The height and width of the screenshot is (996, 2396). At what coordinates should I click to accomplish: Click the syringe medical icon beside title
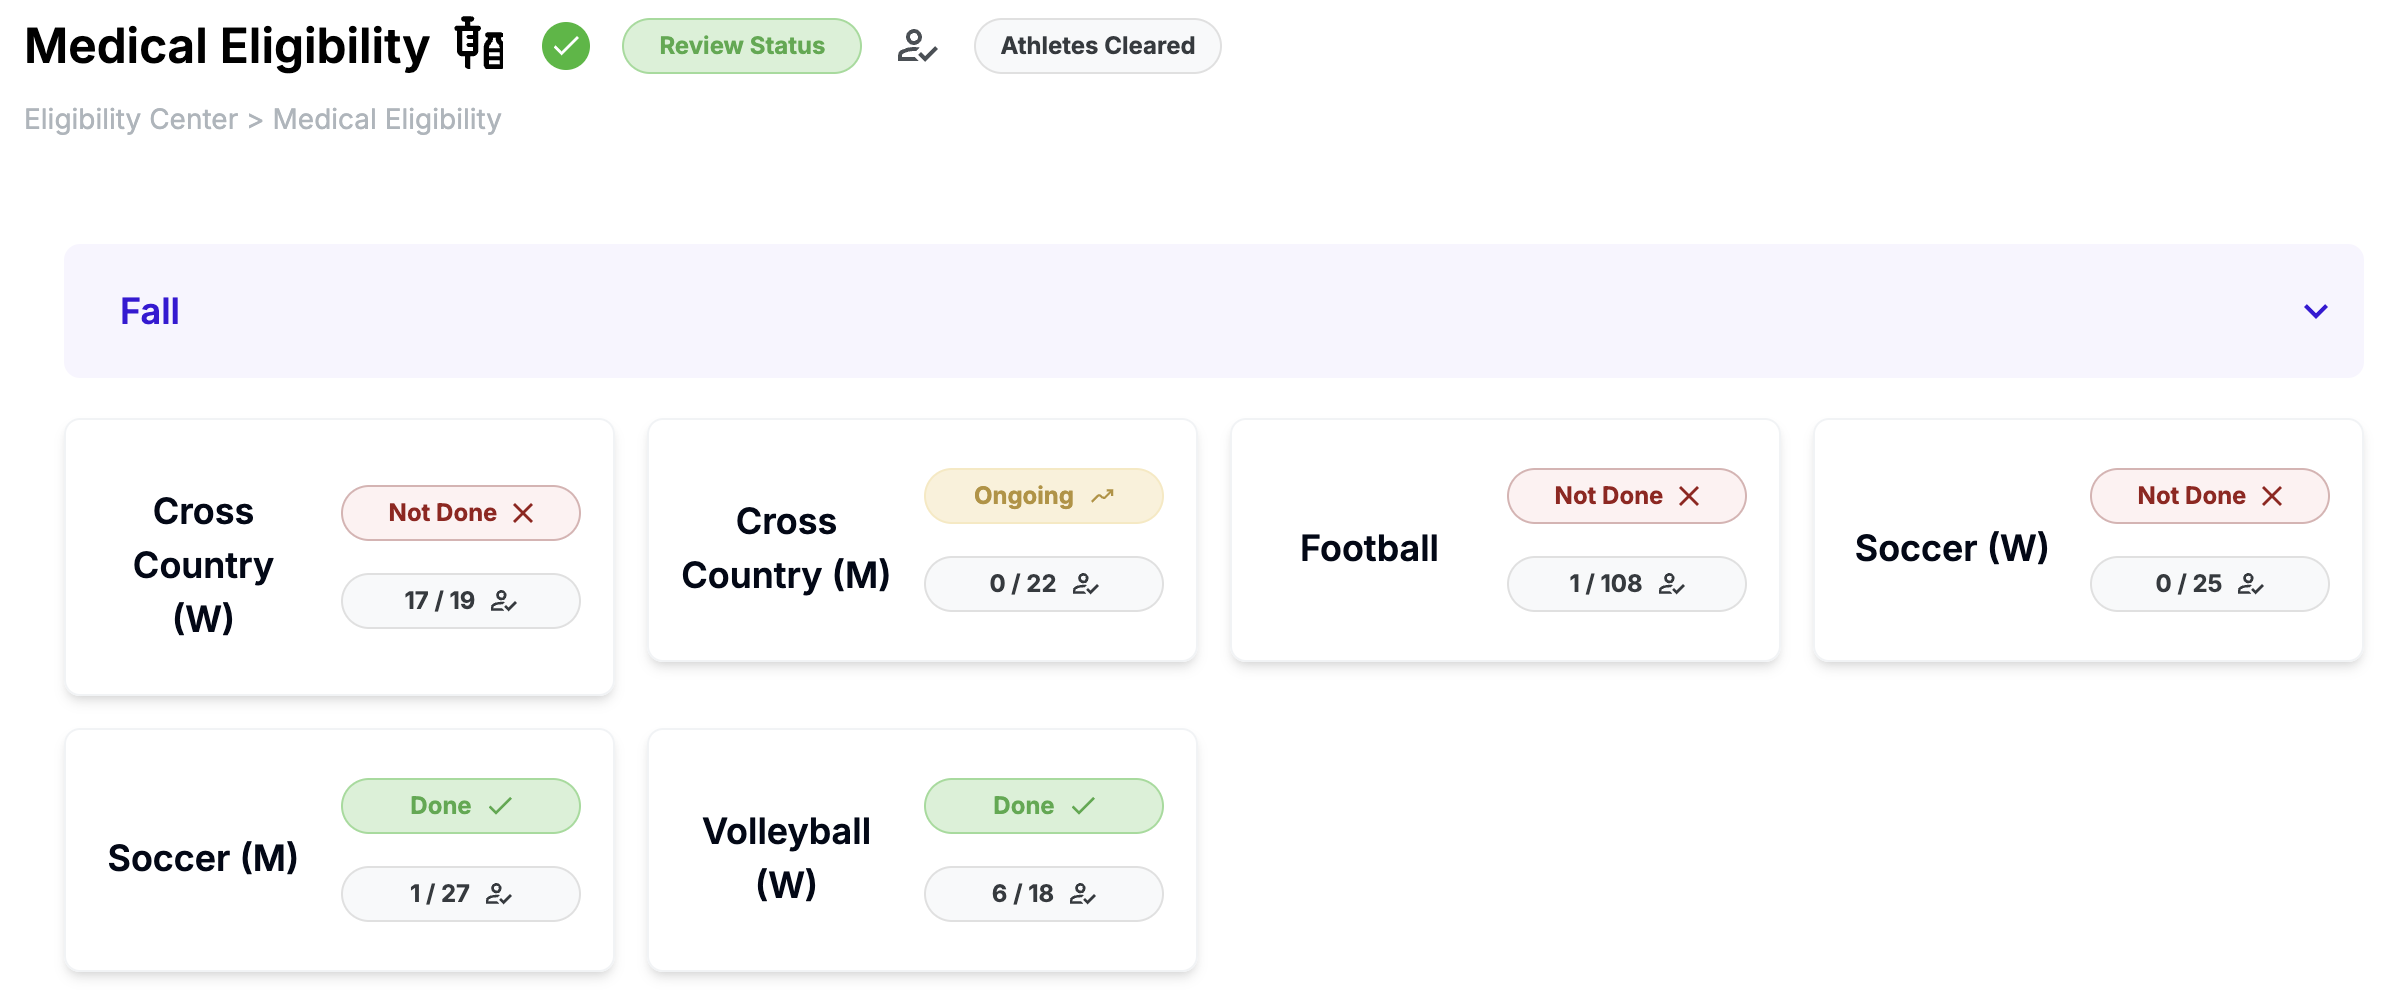(479, 45)
